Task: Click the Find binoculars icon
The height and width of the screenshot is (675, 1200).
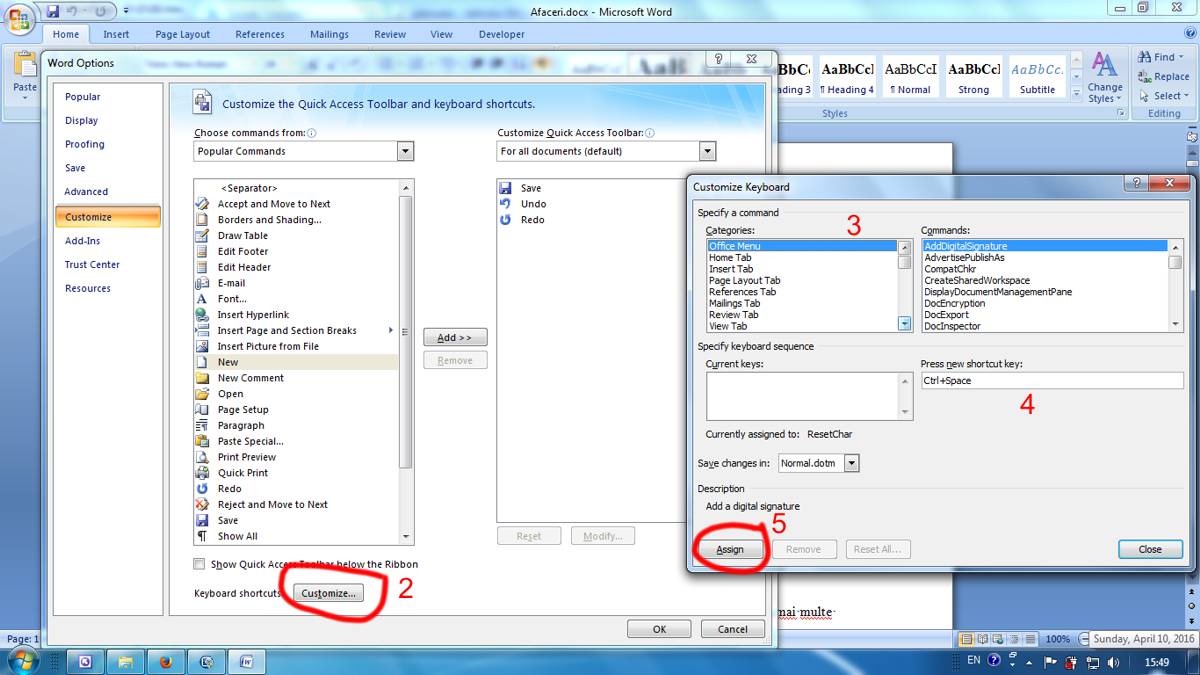Action: point(1144,57)
